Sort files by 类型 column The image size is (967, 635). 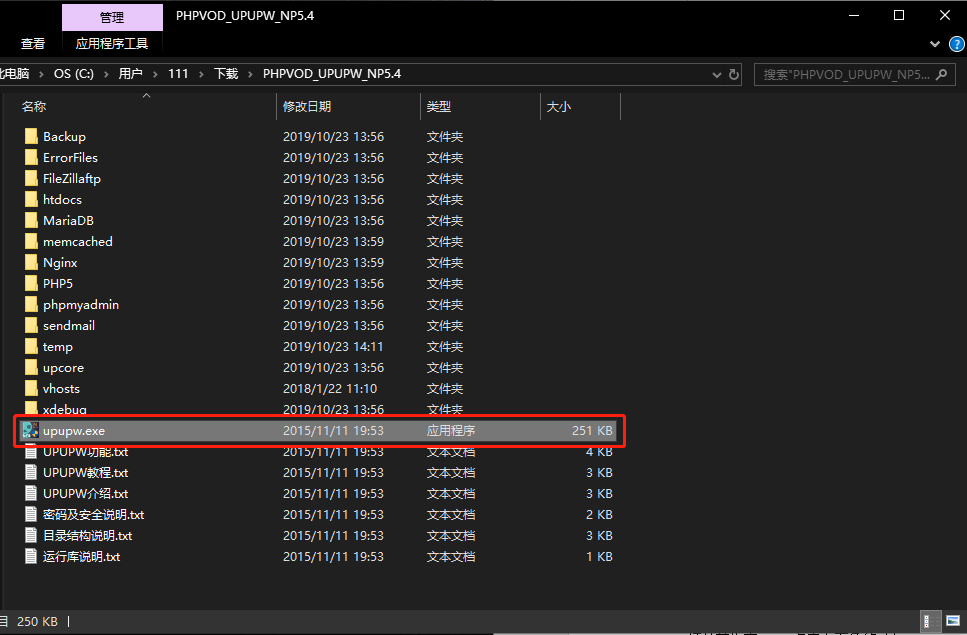(439, 107)
